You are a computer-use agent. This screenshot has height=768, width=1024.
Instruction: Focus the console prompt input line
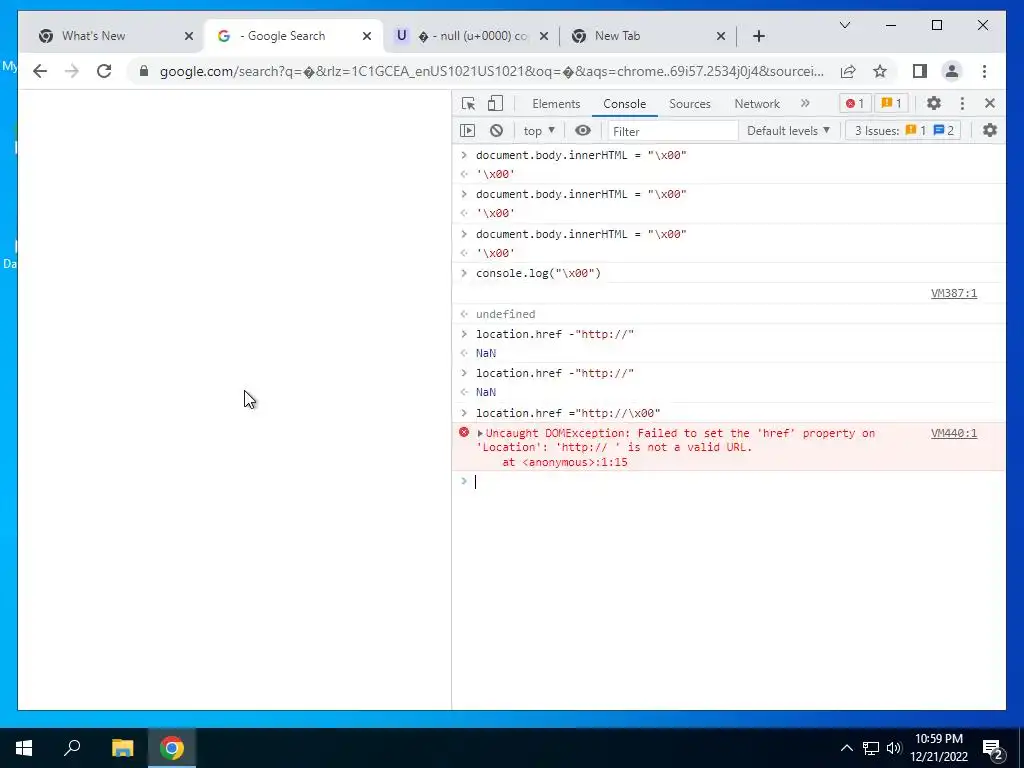tap(738, 482)
